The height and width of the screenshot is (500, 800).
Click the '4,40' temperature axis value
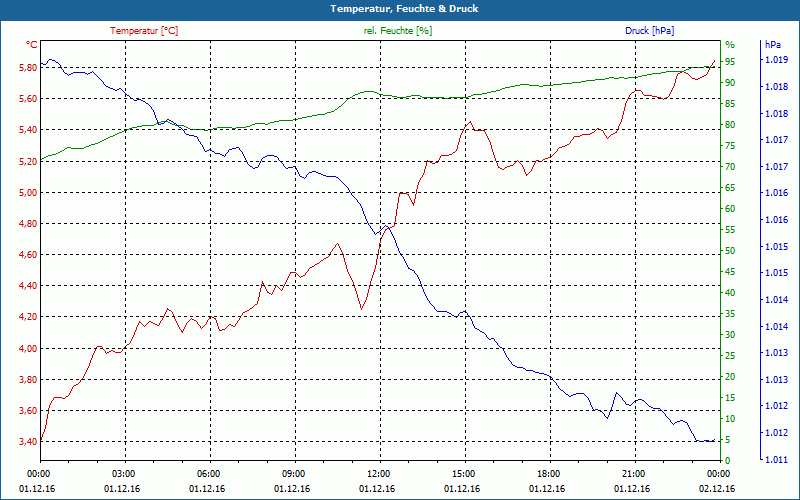pyautogui.click(x=29, y=286)
